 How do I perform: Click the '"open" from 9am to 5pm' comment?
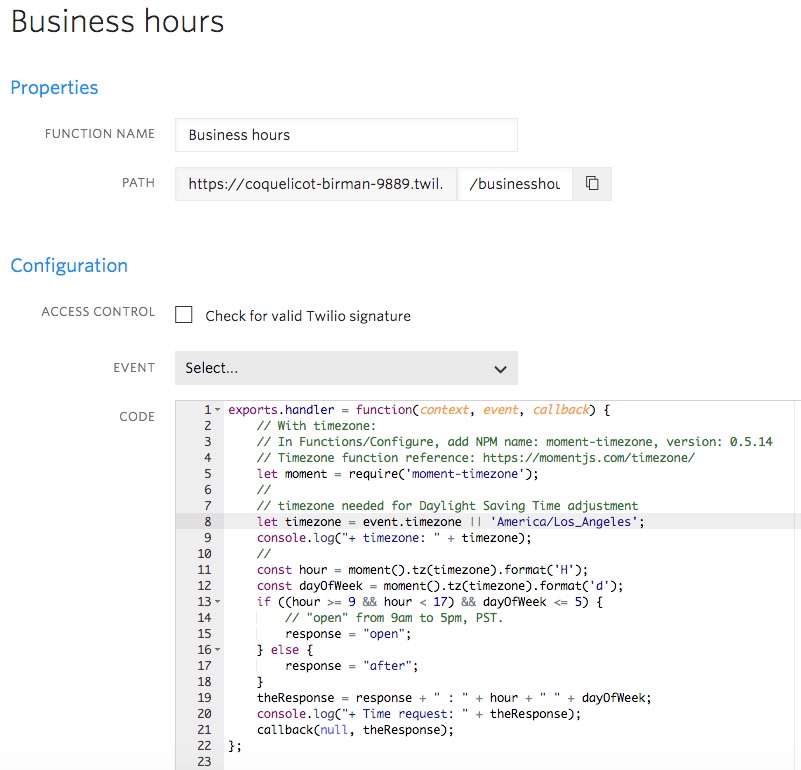(x=394, y=618)
